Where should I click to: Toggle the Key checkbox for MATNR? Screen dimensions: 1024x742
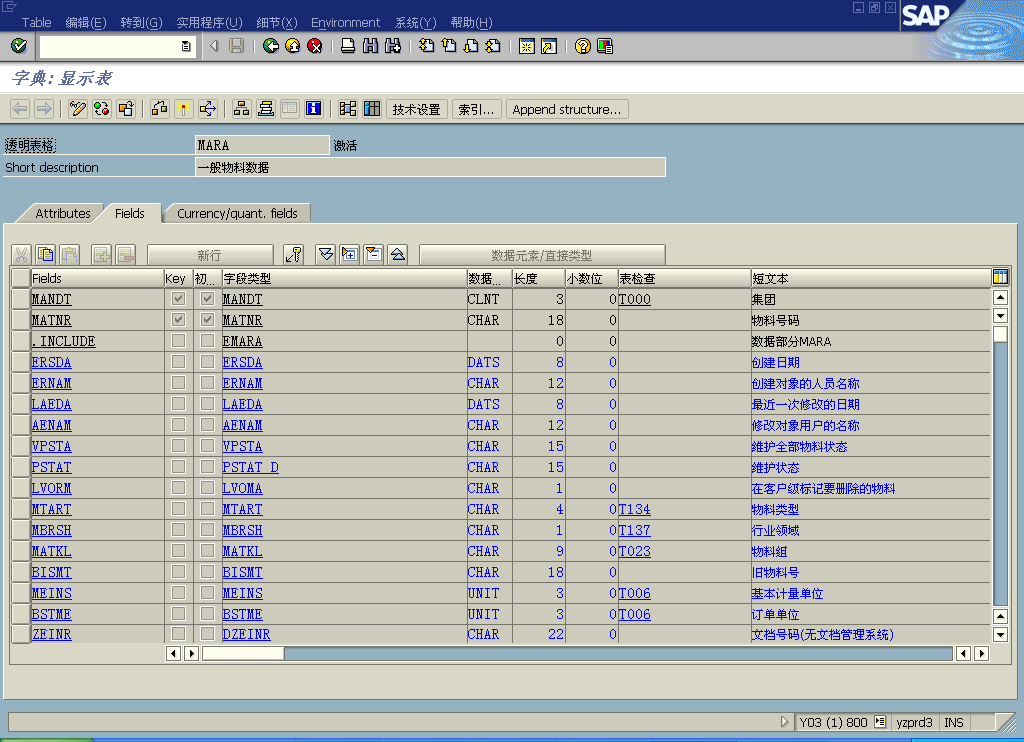tap(178, 319)
